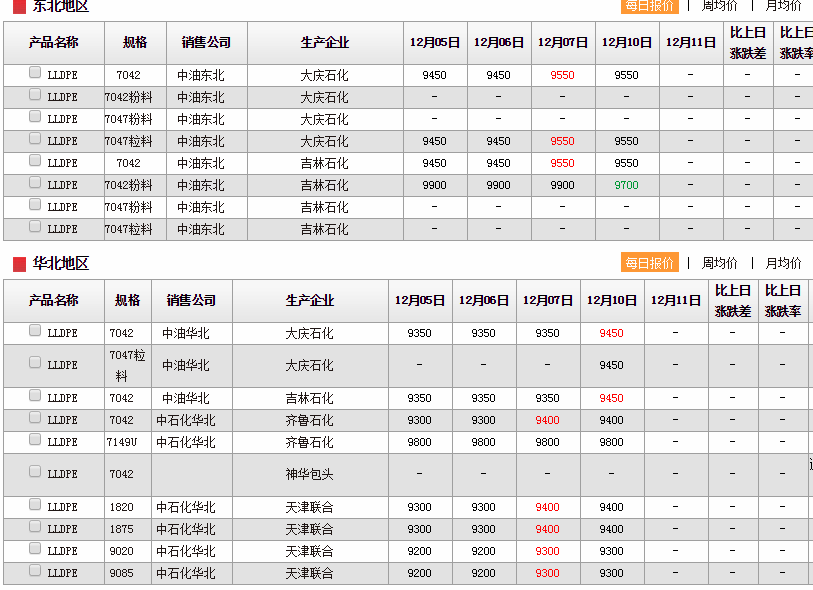813x590 pixels.
Task: Select 每日报价 tab in 华北地区 section
Action: (649, 263)
